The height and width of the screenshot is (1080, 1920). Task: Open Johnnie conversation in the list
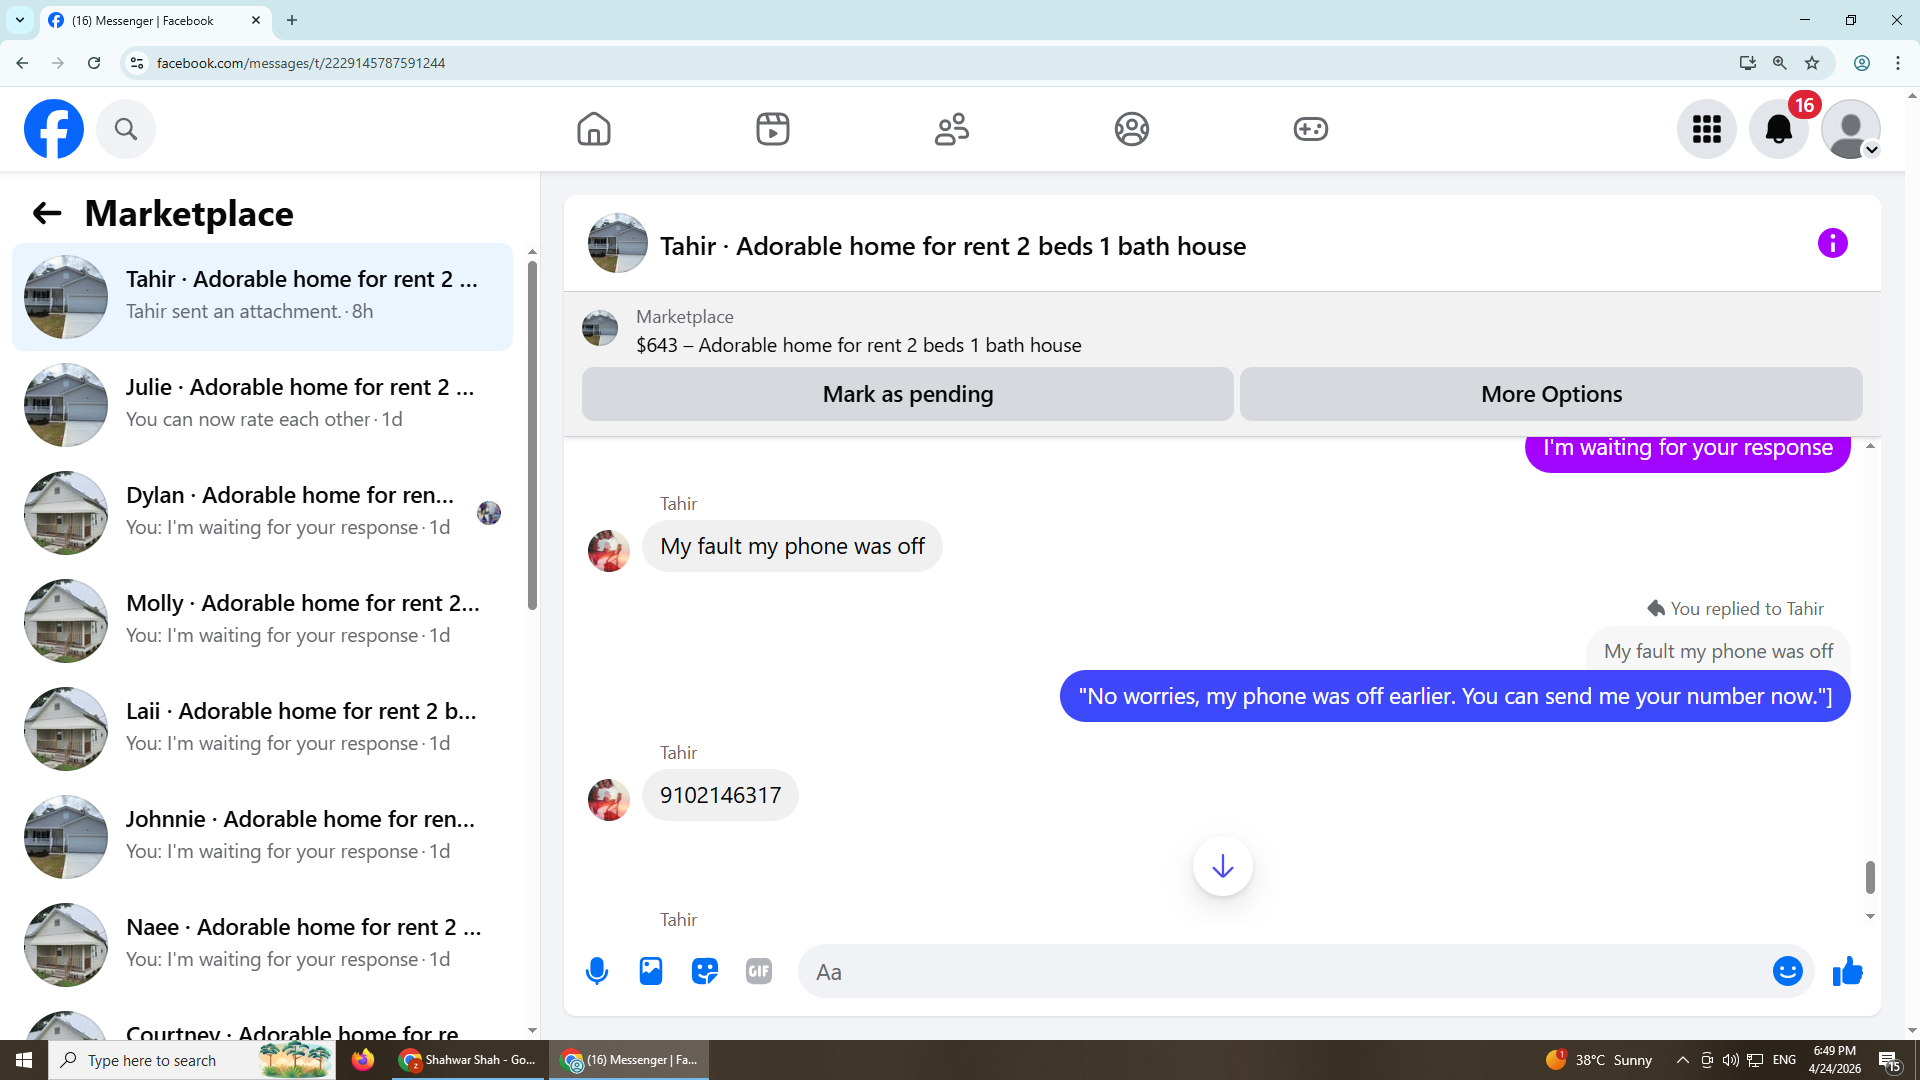coord(262,837)
